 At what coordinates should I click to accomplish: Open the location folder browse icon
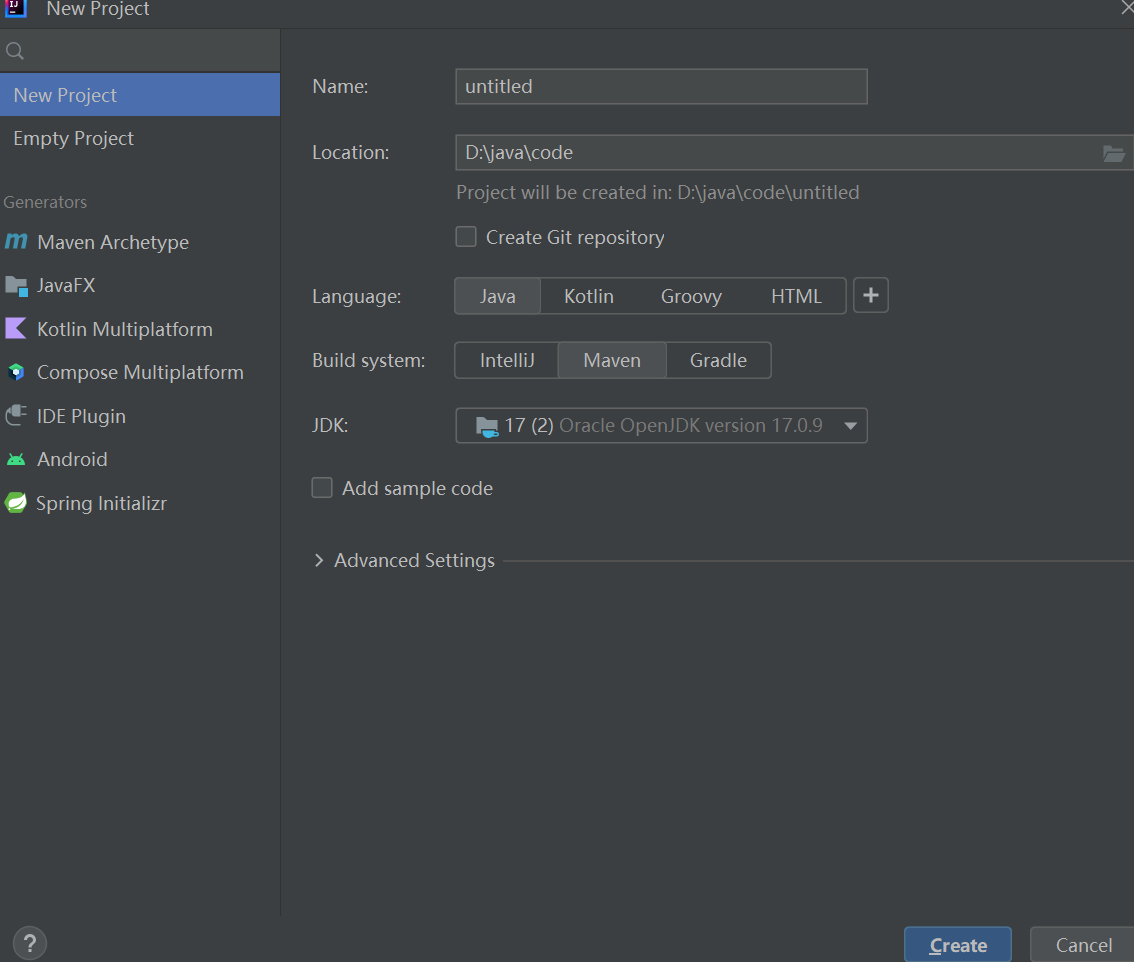coord(1113,153)
